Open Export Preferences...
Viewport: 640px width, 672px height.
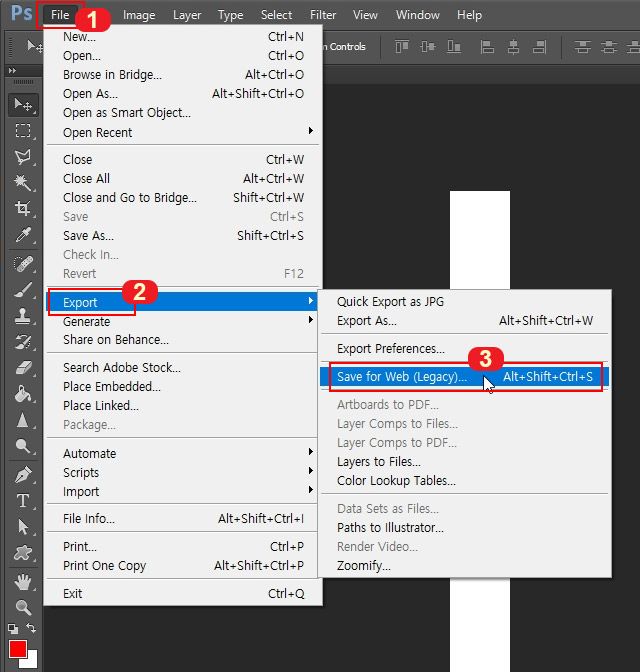point(465,348)
